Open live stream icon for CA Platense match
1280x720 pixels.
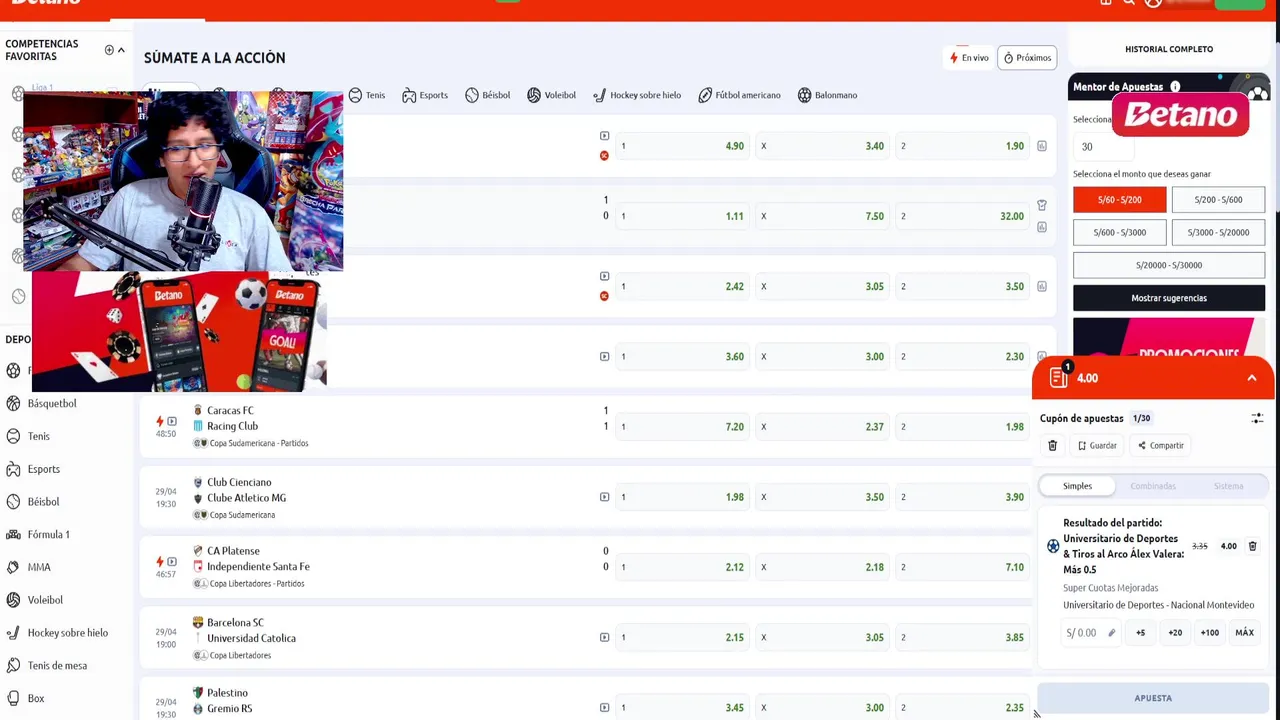(x=172, y=561)
